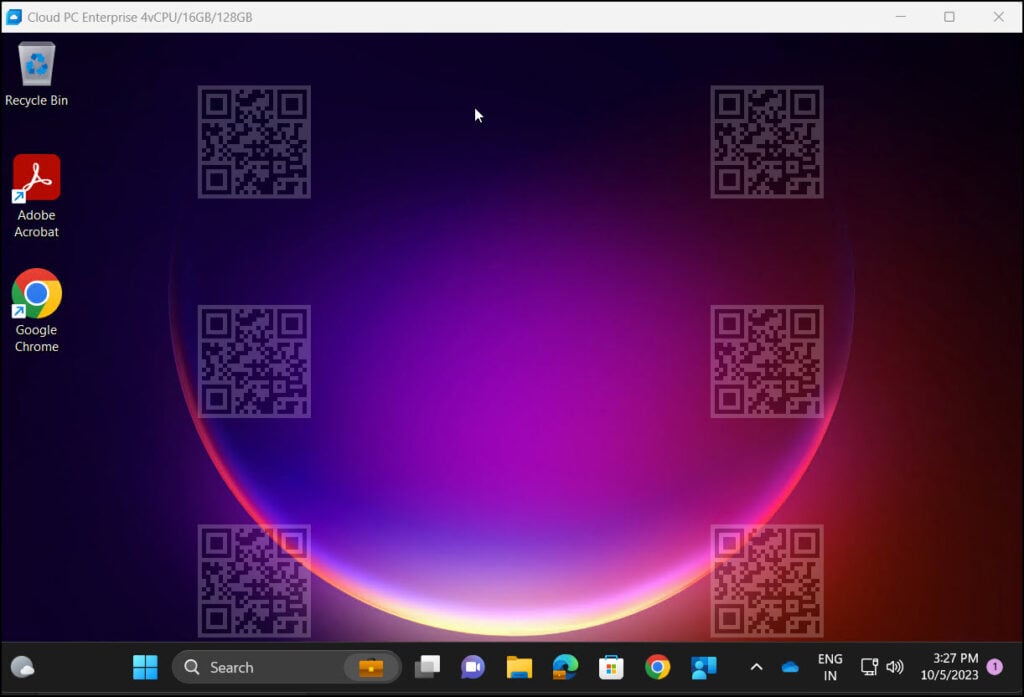Click the Cloud PC app icon in the title bar
The image size is (1024, 697).
coord(14,17)
